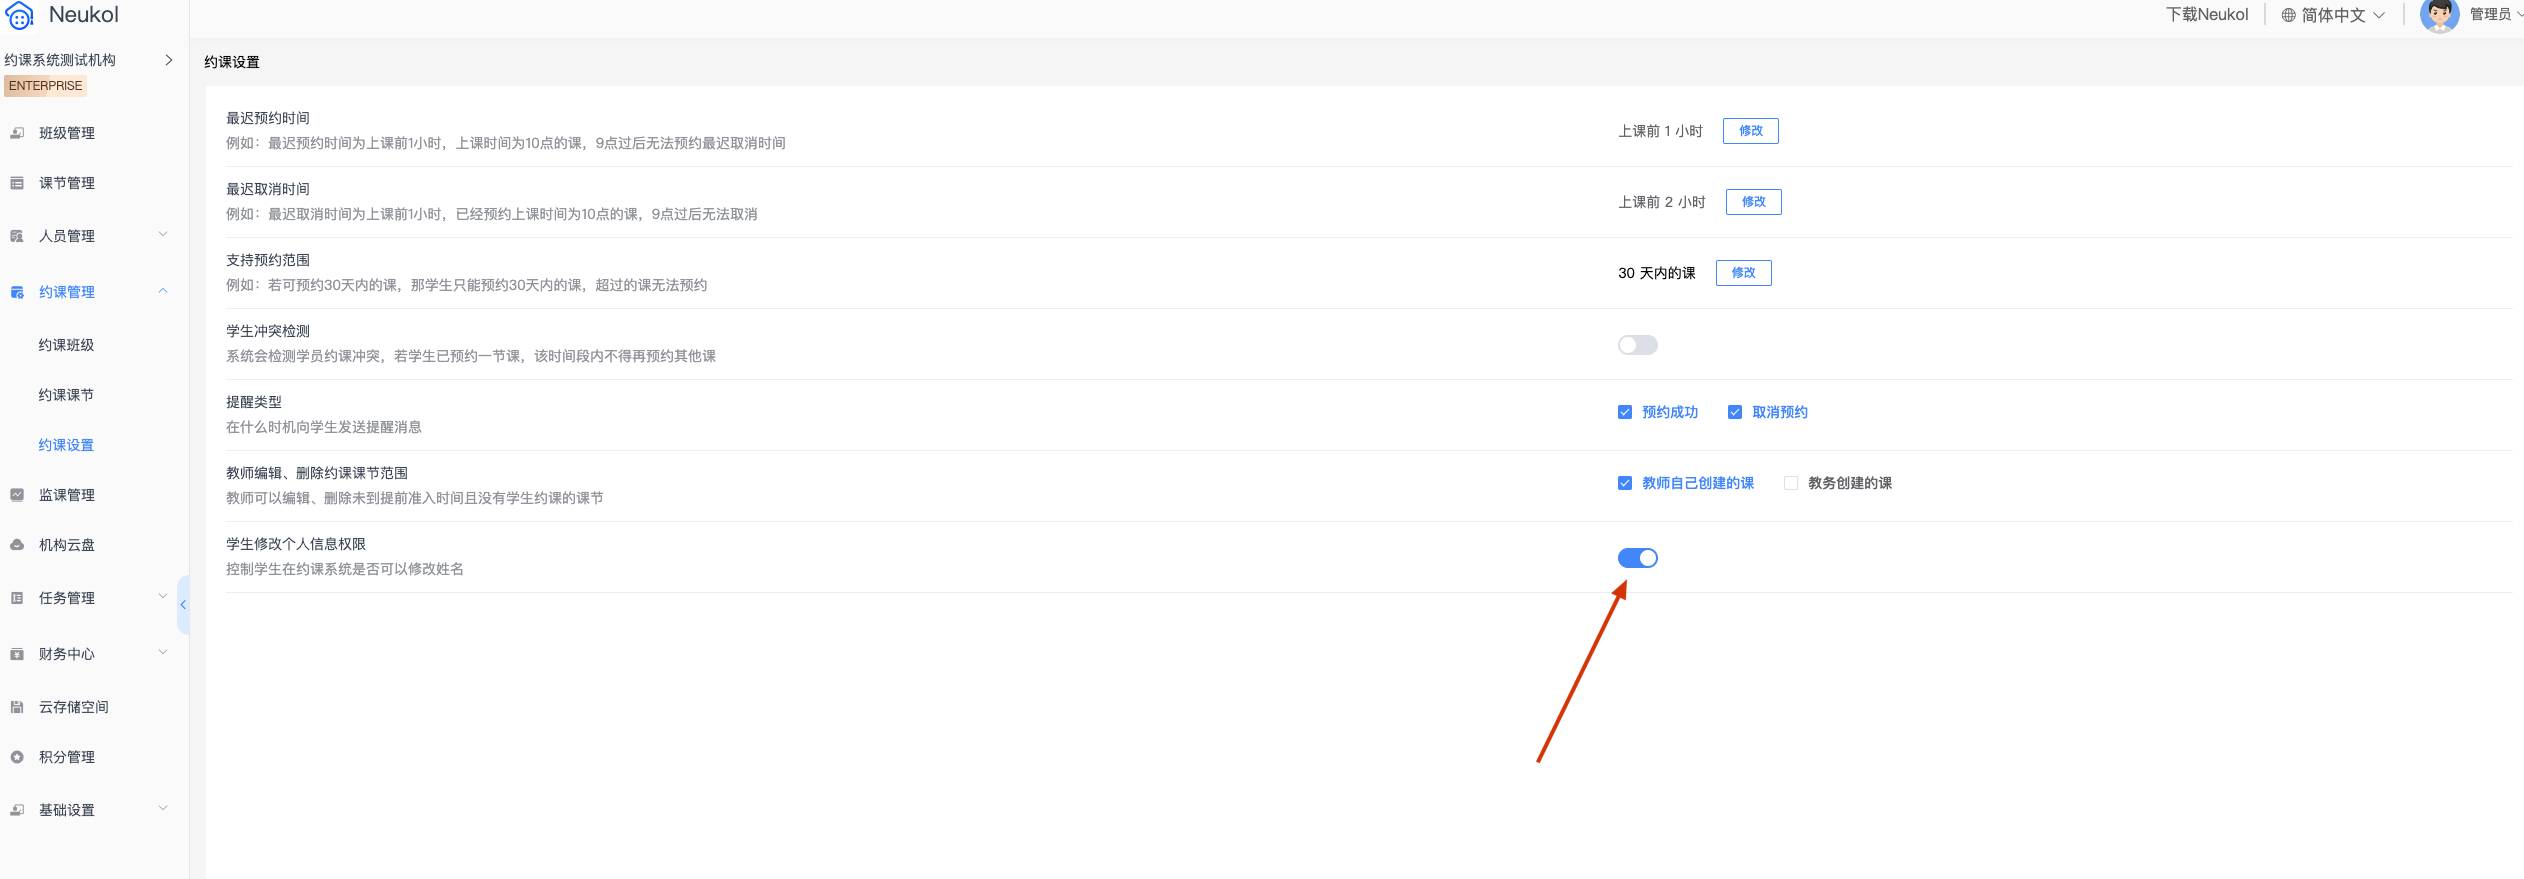Click the 提醒类型 setting label
Viewport: 2524px width, 879px height.
coord(254,402)
